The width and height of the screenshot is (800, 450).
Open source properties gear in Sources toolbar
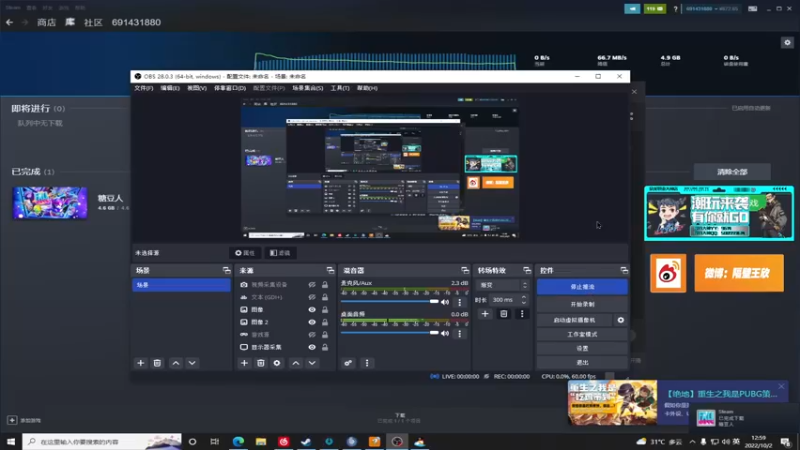[277, 363]
